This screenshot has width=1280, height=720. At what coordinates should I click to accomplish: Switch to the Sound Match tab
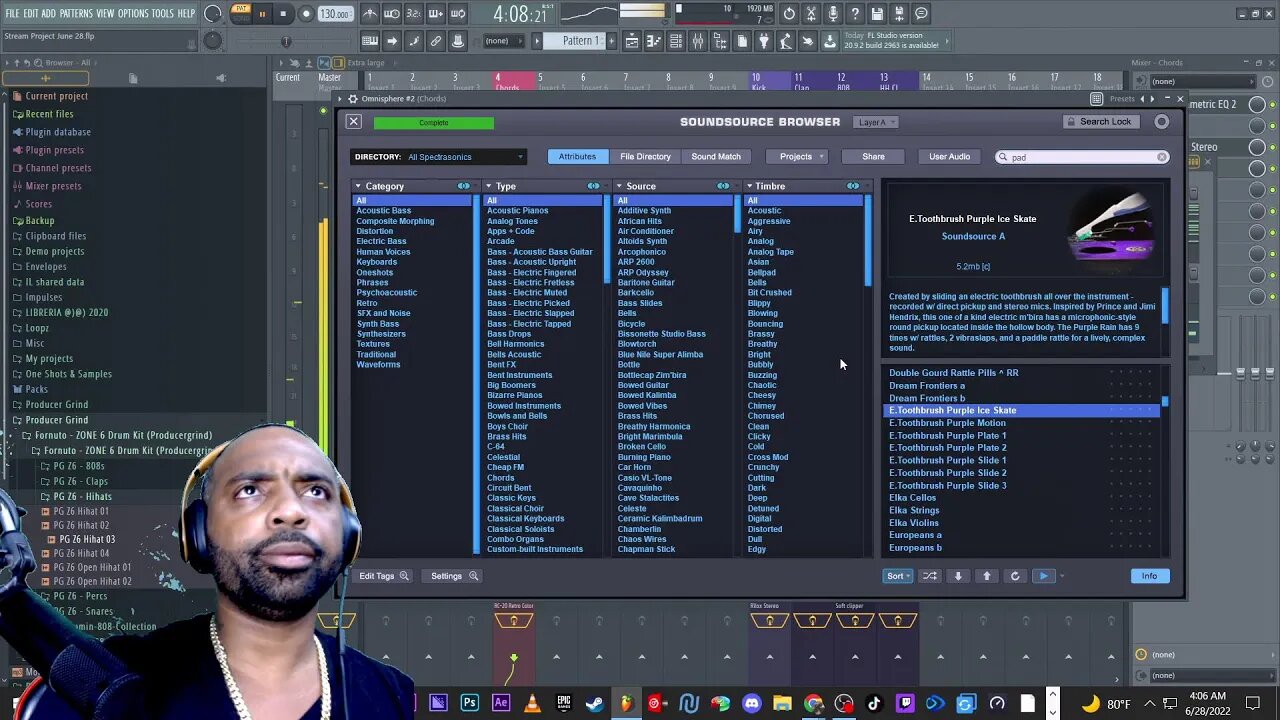tap(716, 157)
